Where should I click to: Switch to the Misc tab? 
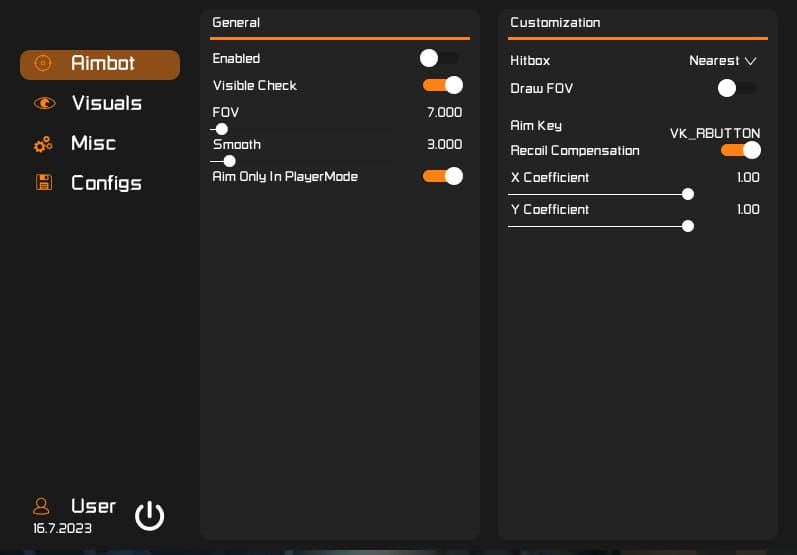click(x=93, y=143)
